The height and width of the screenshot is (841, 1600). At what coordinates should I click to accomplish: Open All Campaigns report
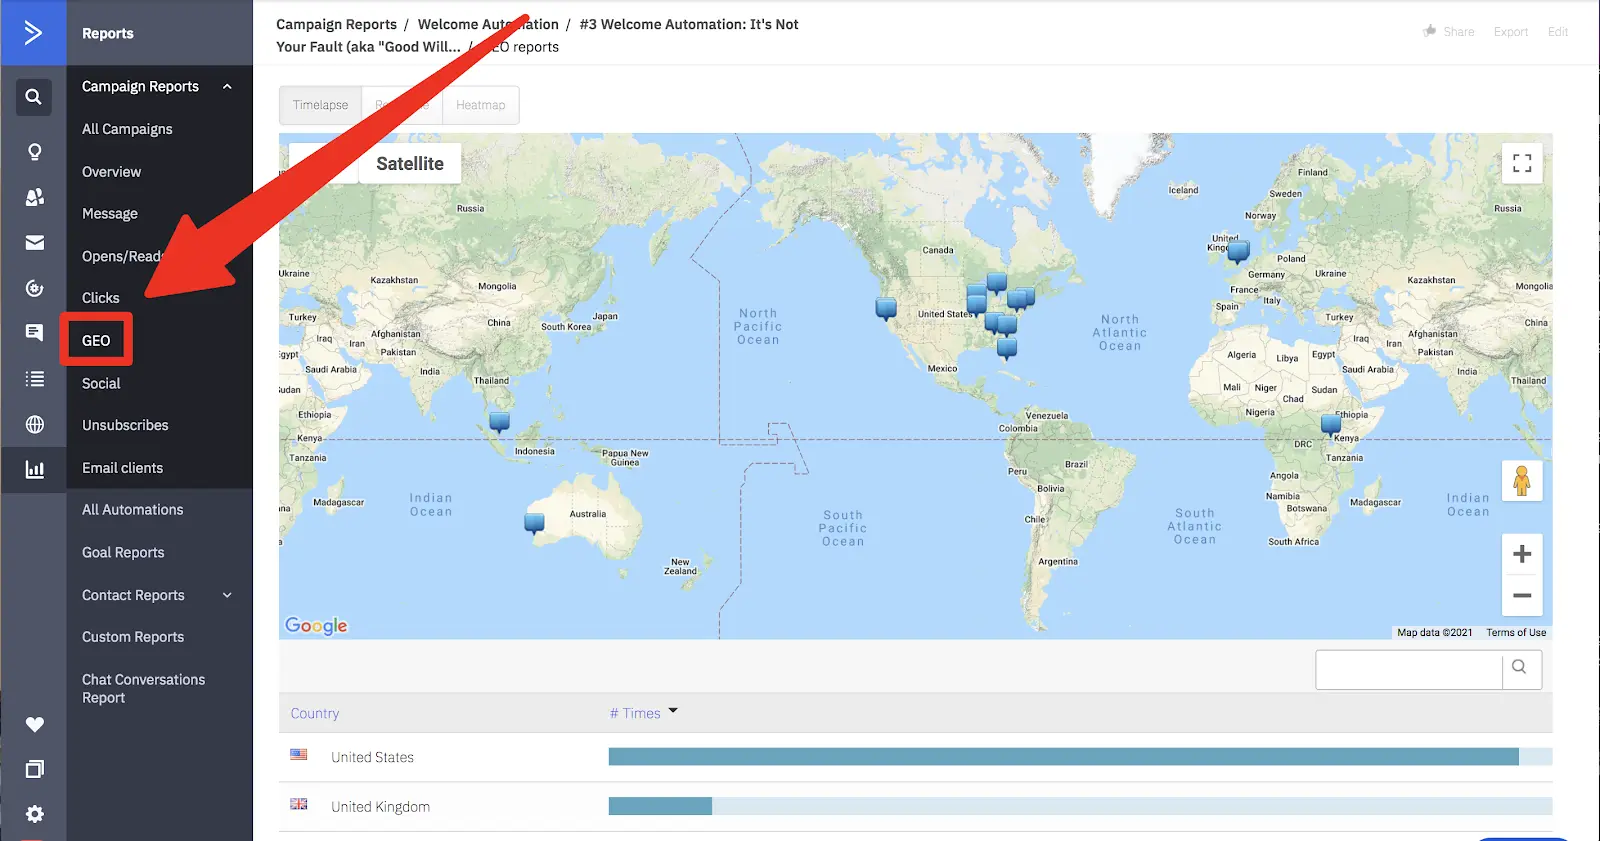(x=127, y=129)
